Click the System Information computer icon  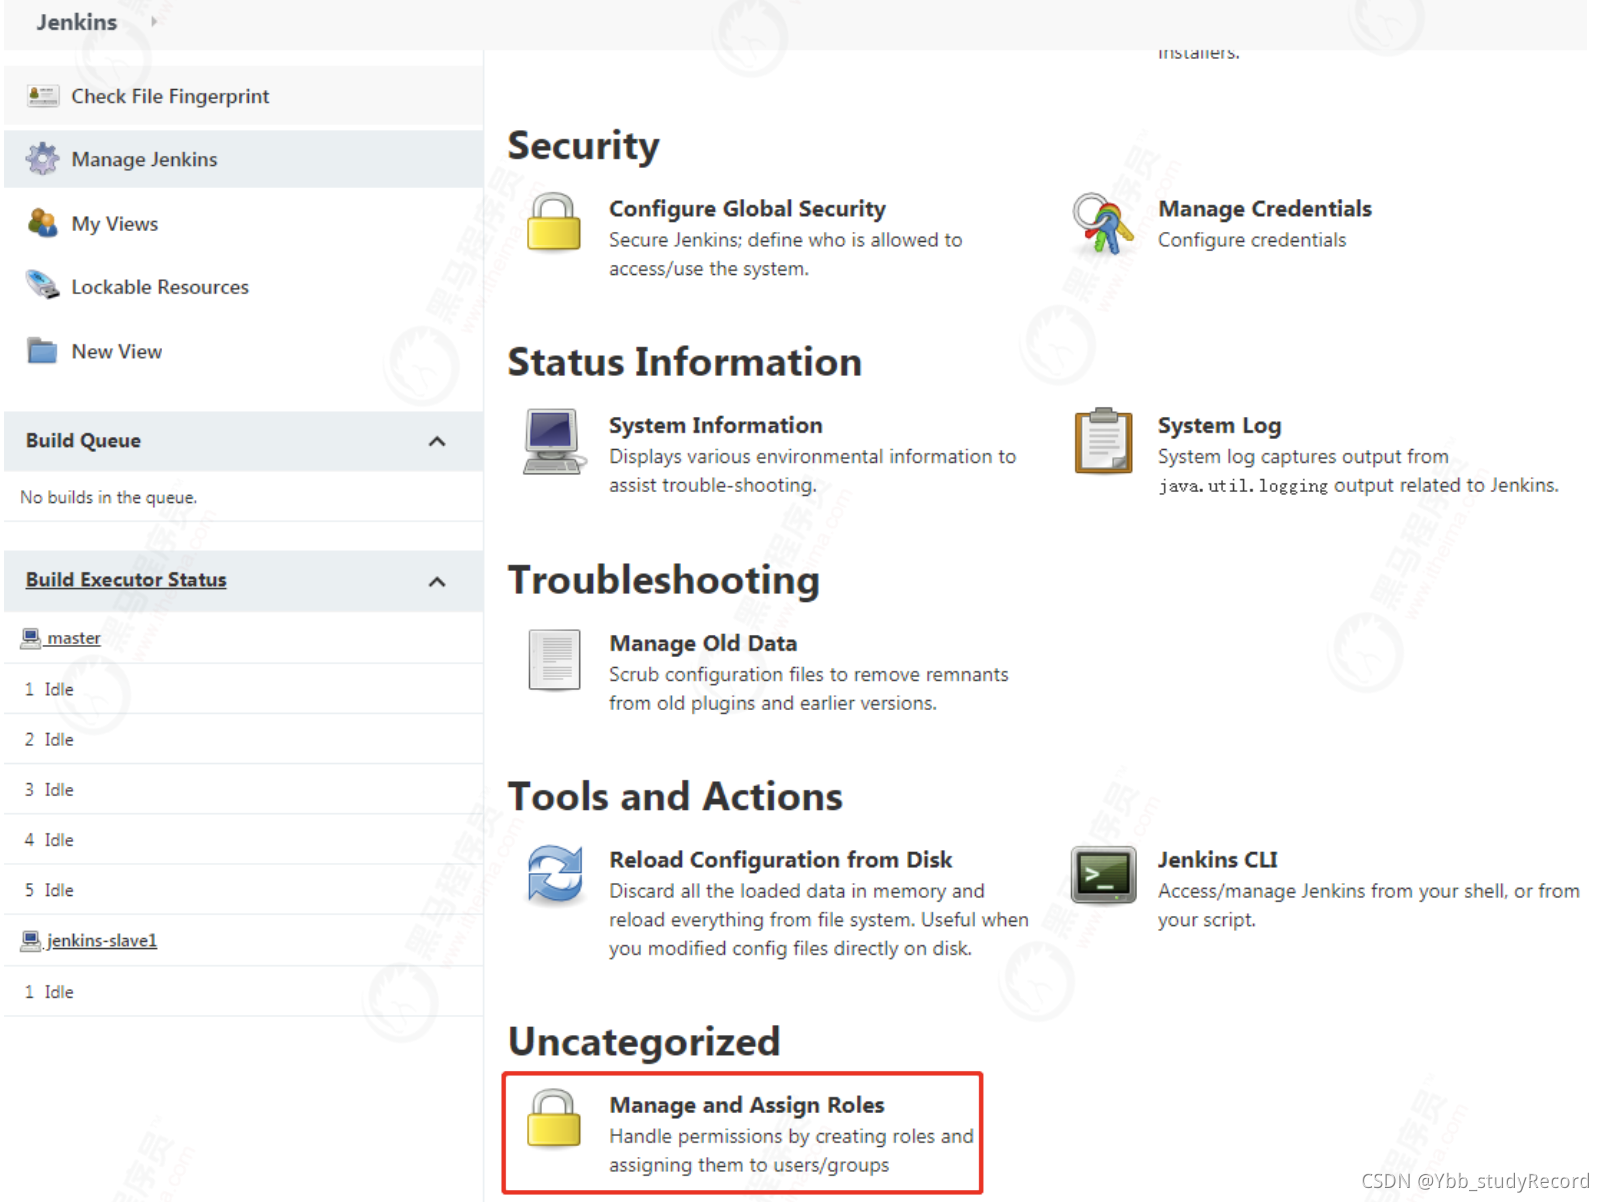click(x=554, y=441)
